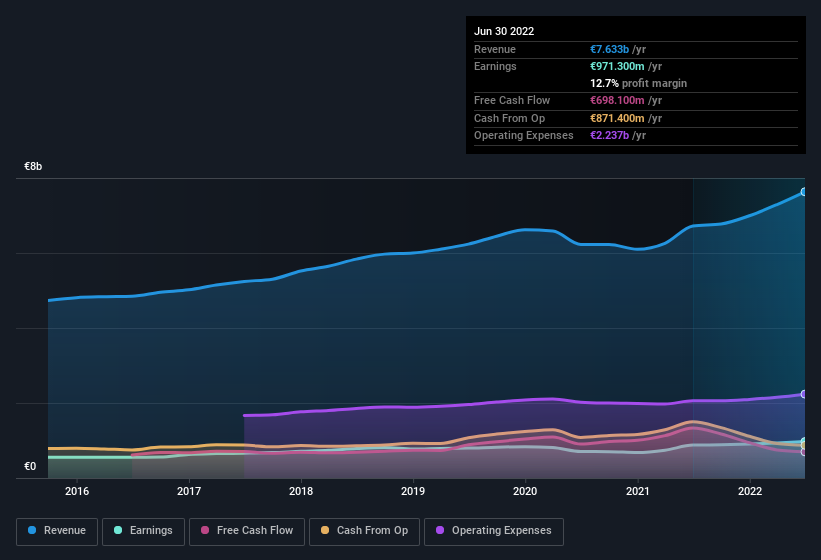Click the Cash From Op tooltip label

[x=509, y=118]
